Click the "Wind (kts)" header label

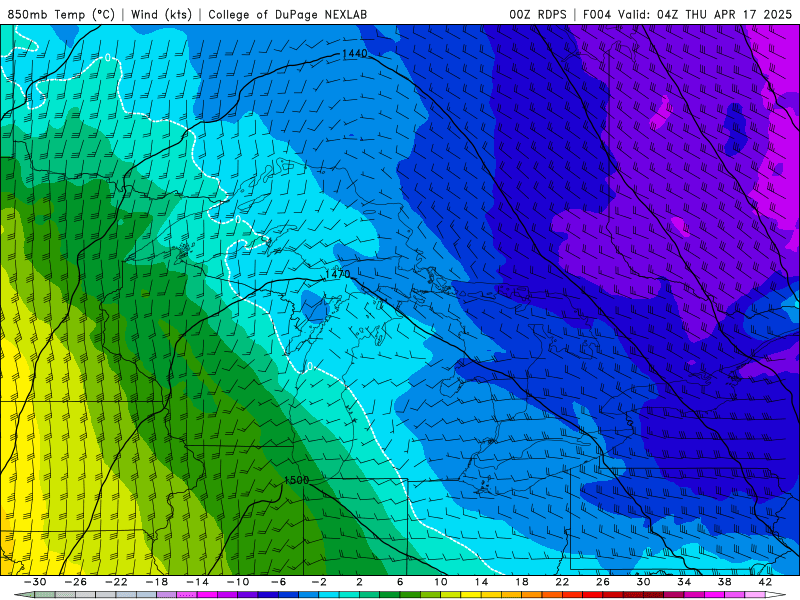pyautogui.click(x=161, y=14)
